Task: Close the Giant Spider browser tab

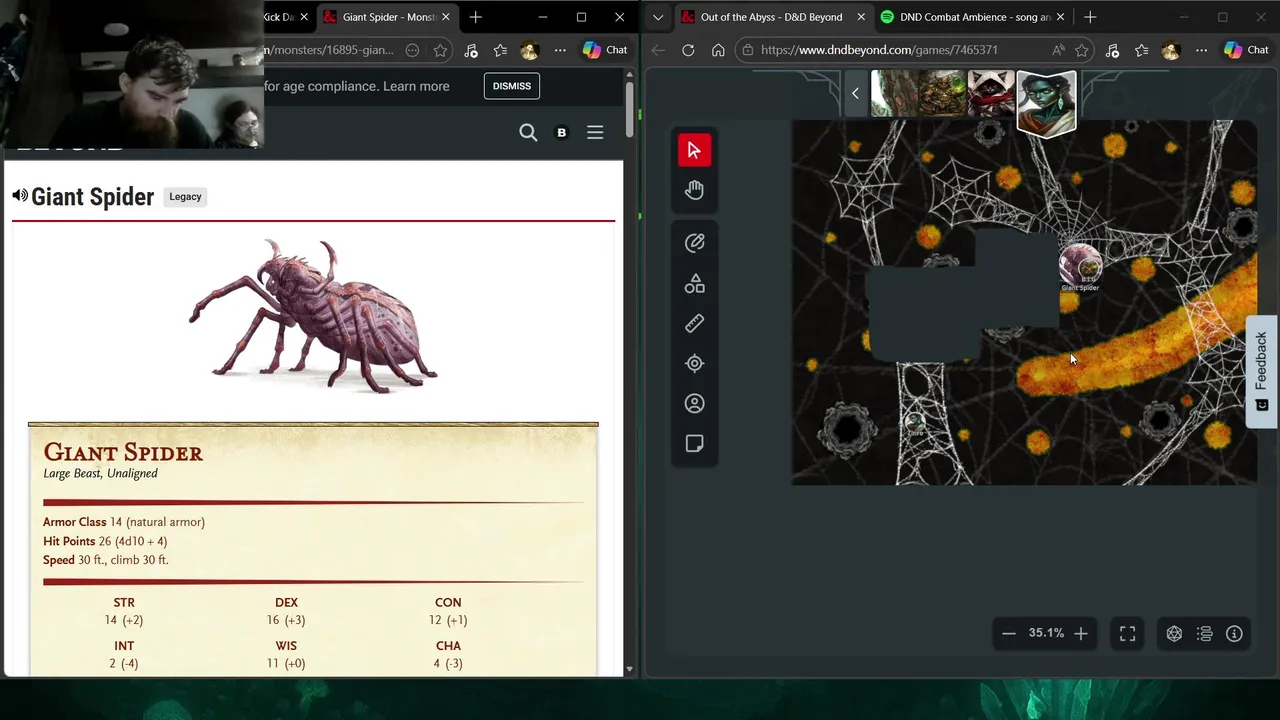Action: tap(446, 17)
